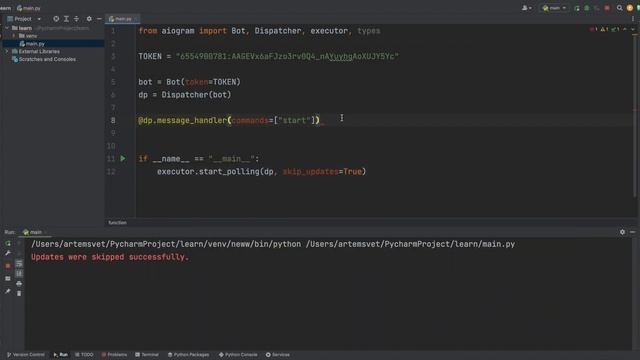
Task: Open the Services tool window
Action: (278, 355)
